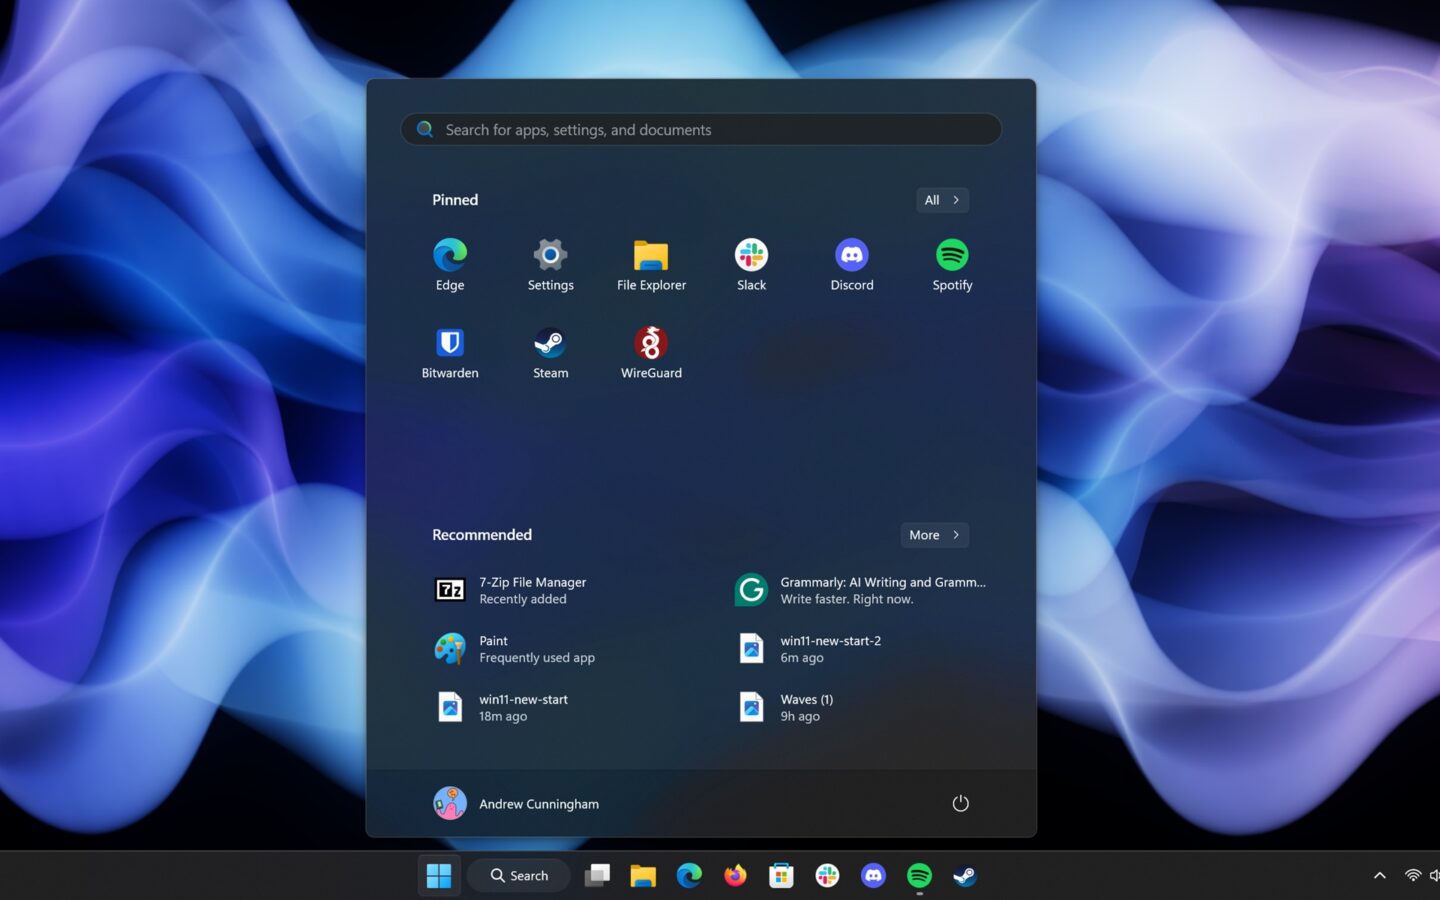1440x900 pixels.
Task: Launch Bitwarden password manager
Action: pyautogui.click(x=449, y=351)
